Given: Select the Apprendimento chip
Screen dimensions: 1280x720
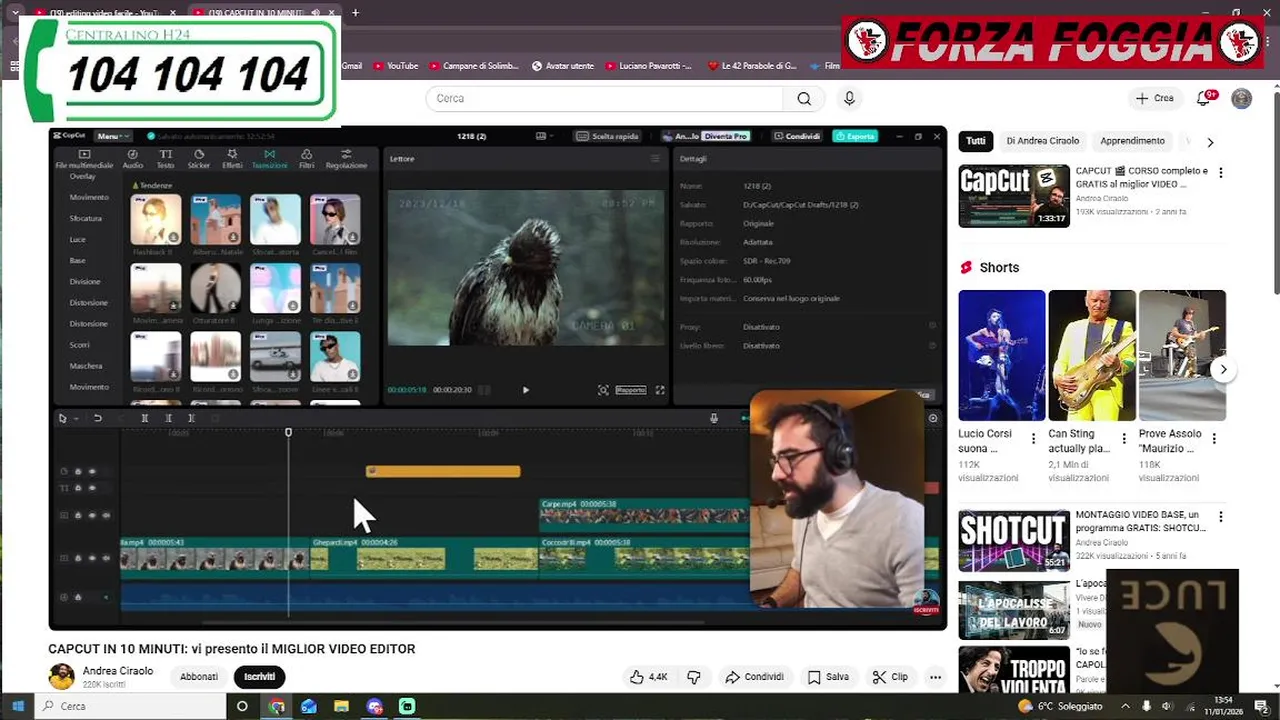Looking at the screenshot, I should click(1132, 141).
